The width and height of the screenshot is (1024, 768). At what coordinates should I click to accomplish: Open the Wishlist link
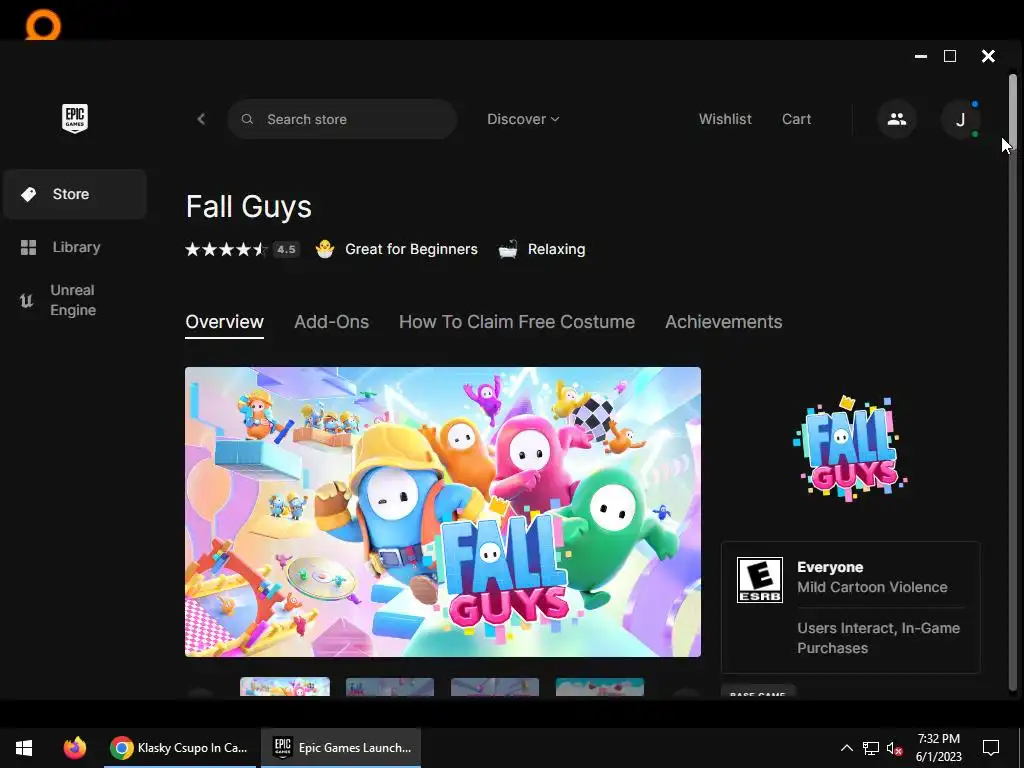point(725,119)
